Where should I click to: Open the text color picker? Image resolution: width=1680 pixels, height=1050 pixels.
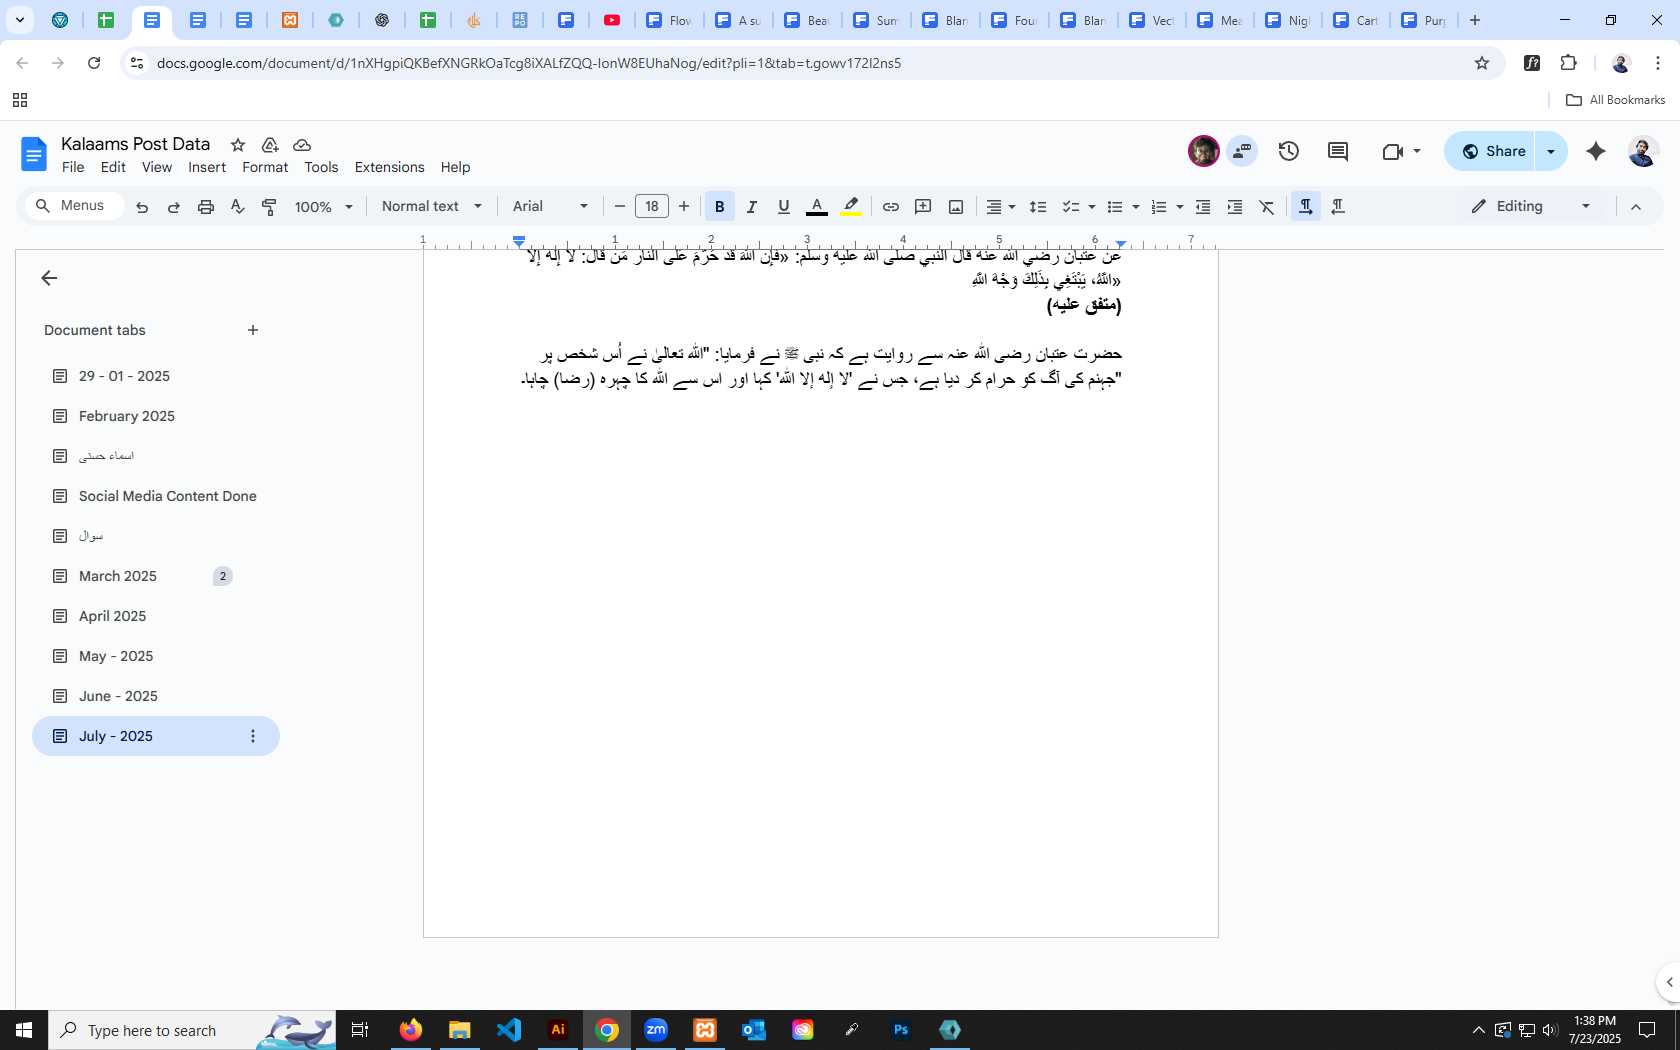point(817,207)
